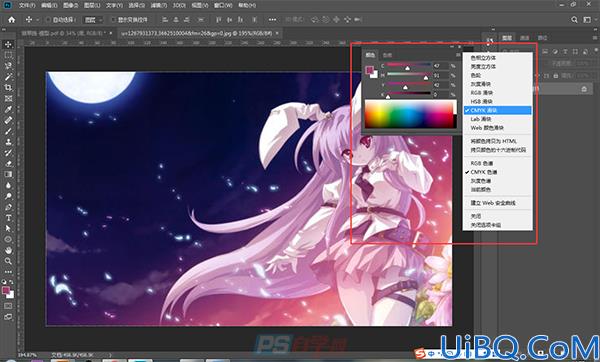600x362 pixels.
Task: Choose 建立 Web 安全曲线 menu item
Action: click(x=497, y=203)
